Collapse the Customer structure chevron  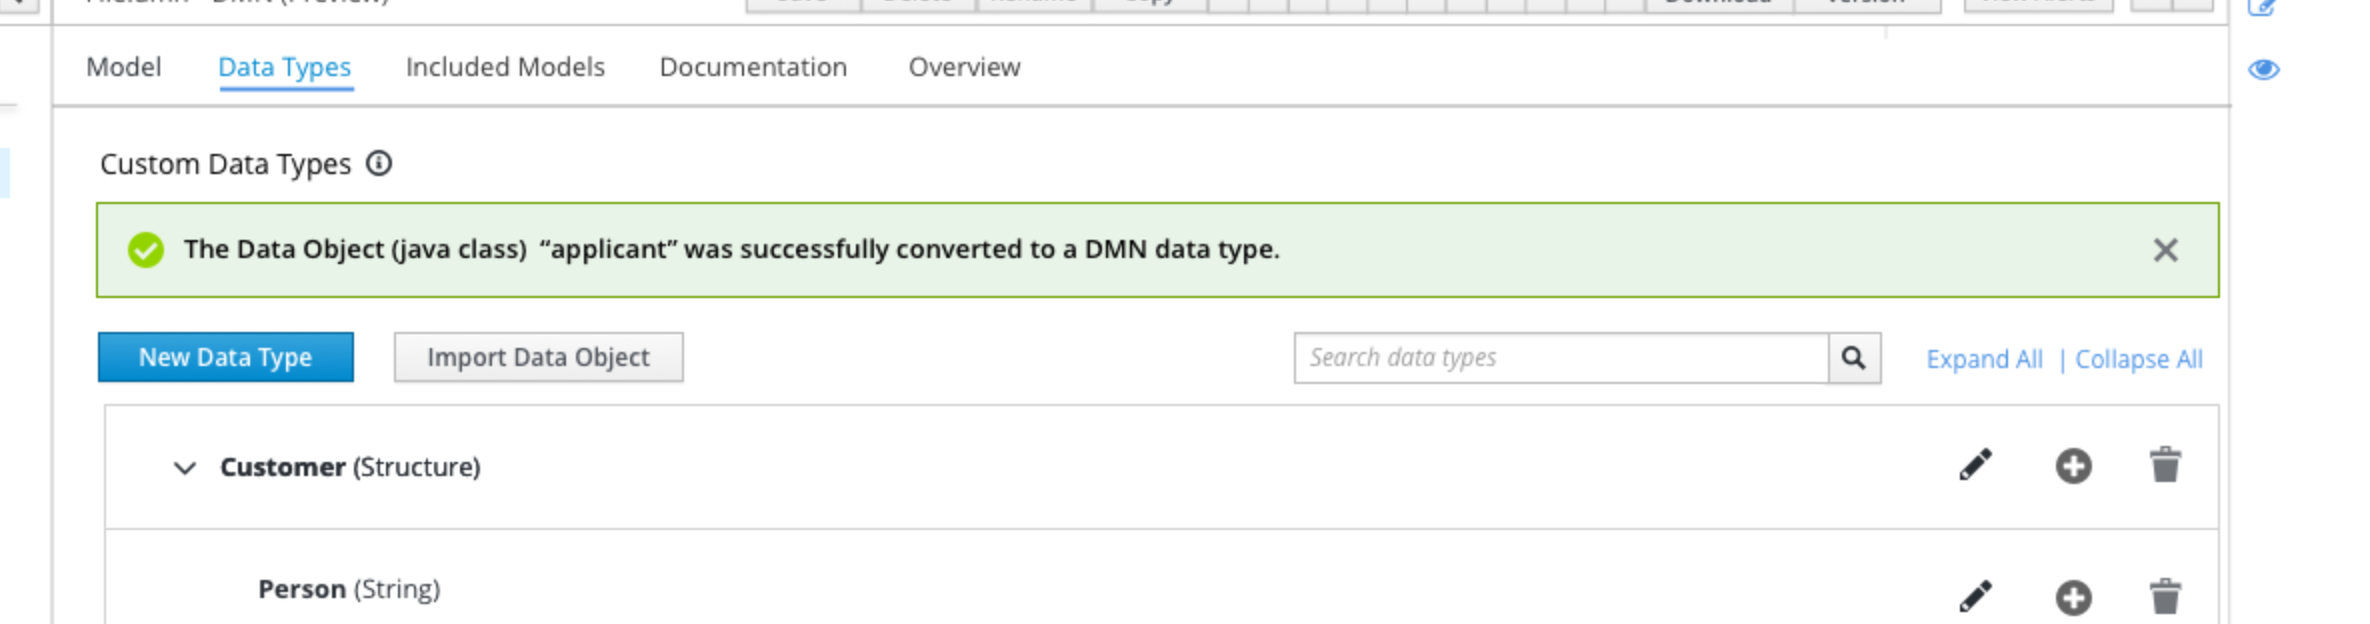pyautogui.click(x=185, y=467)
